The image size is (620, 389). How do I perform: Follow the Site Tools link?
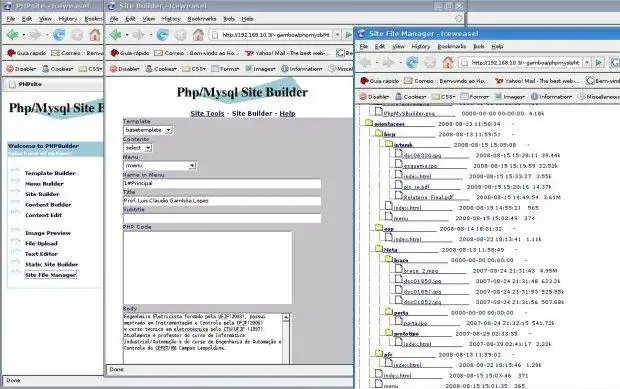(207, 113)
